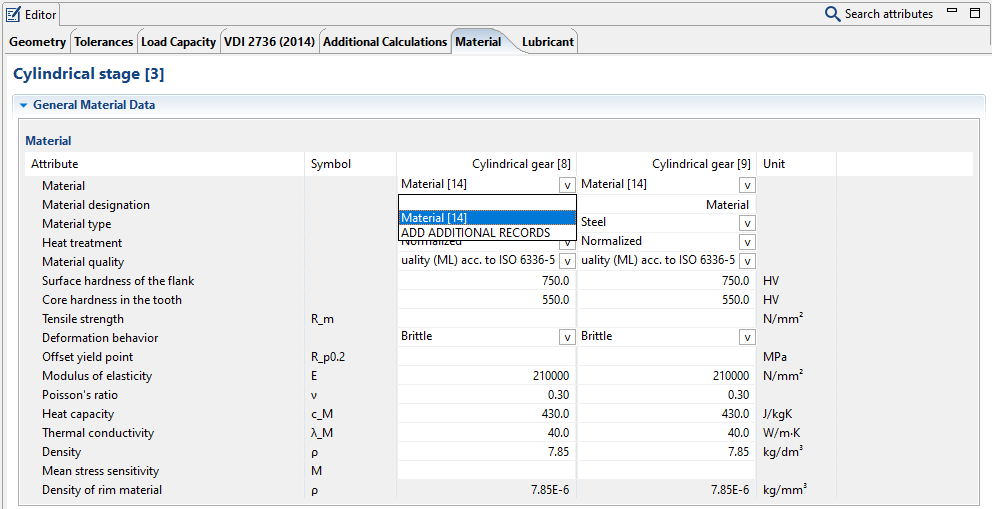Click the Search attributes magnifier icon
The width and height of the screenshot is (992, 509).
pyautogui.click(x=832, y=14)
